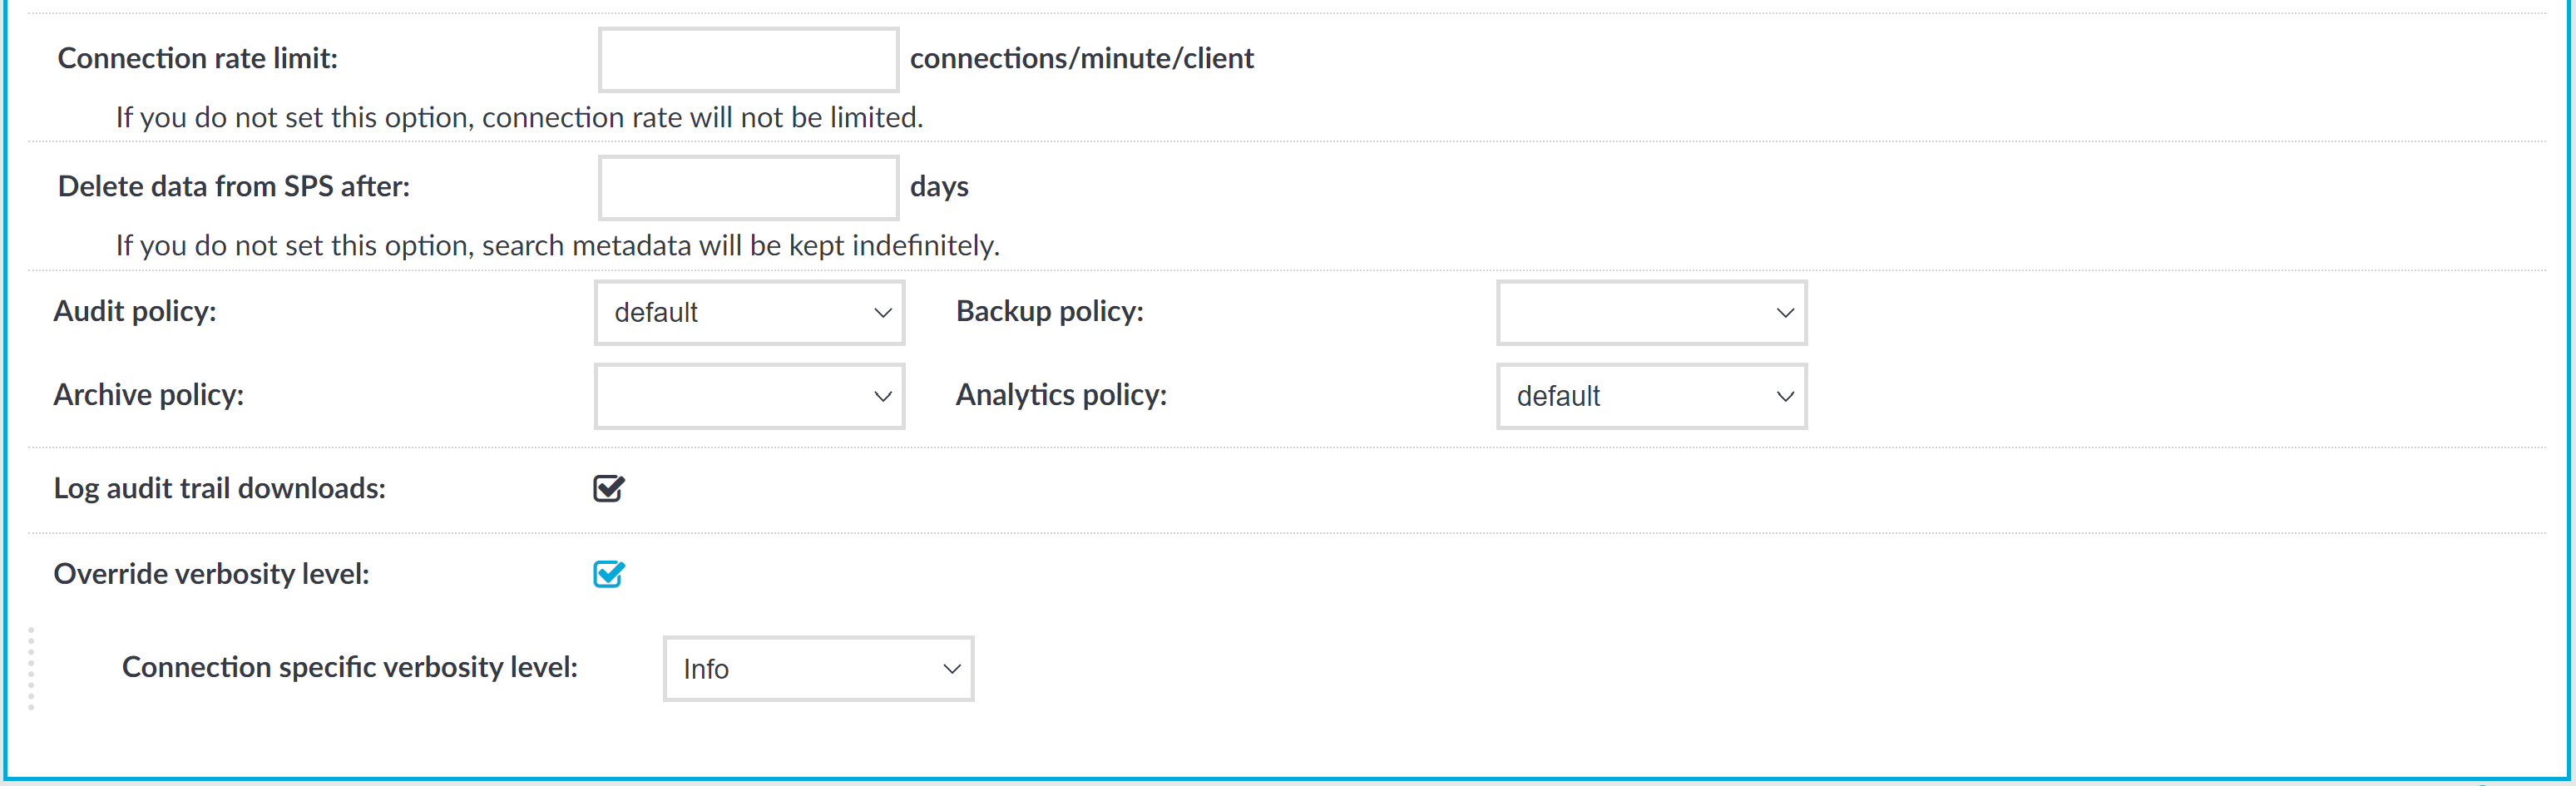This screenshot has width=2576, height=786.
Task: Click the 'Delete data from SPS after:' label
Action: click(234, 187)
